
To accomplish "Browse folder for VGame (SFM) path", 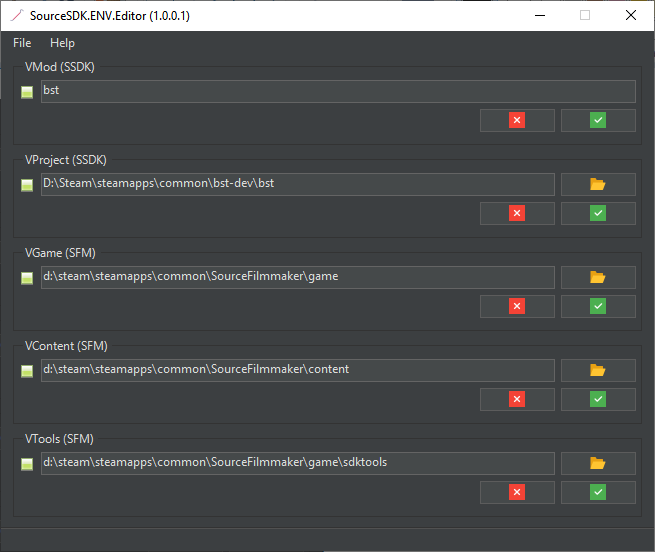I will tap(598, 277).
